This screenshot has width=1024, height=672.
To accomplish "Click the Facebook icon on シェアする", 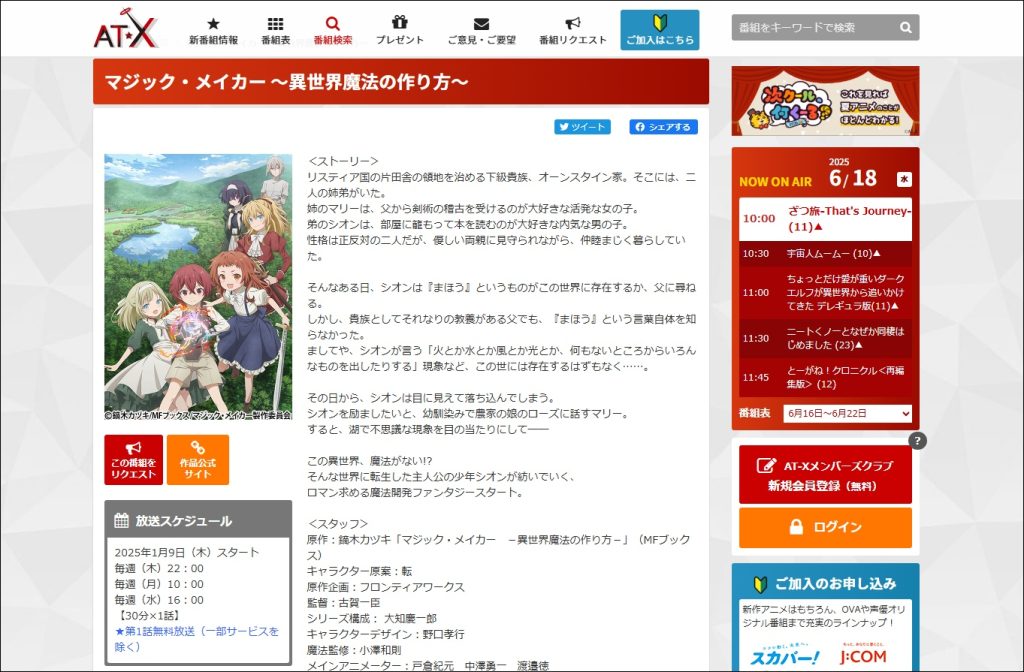I will coord(639,127).
